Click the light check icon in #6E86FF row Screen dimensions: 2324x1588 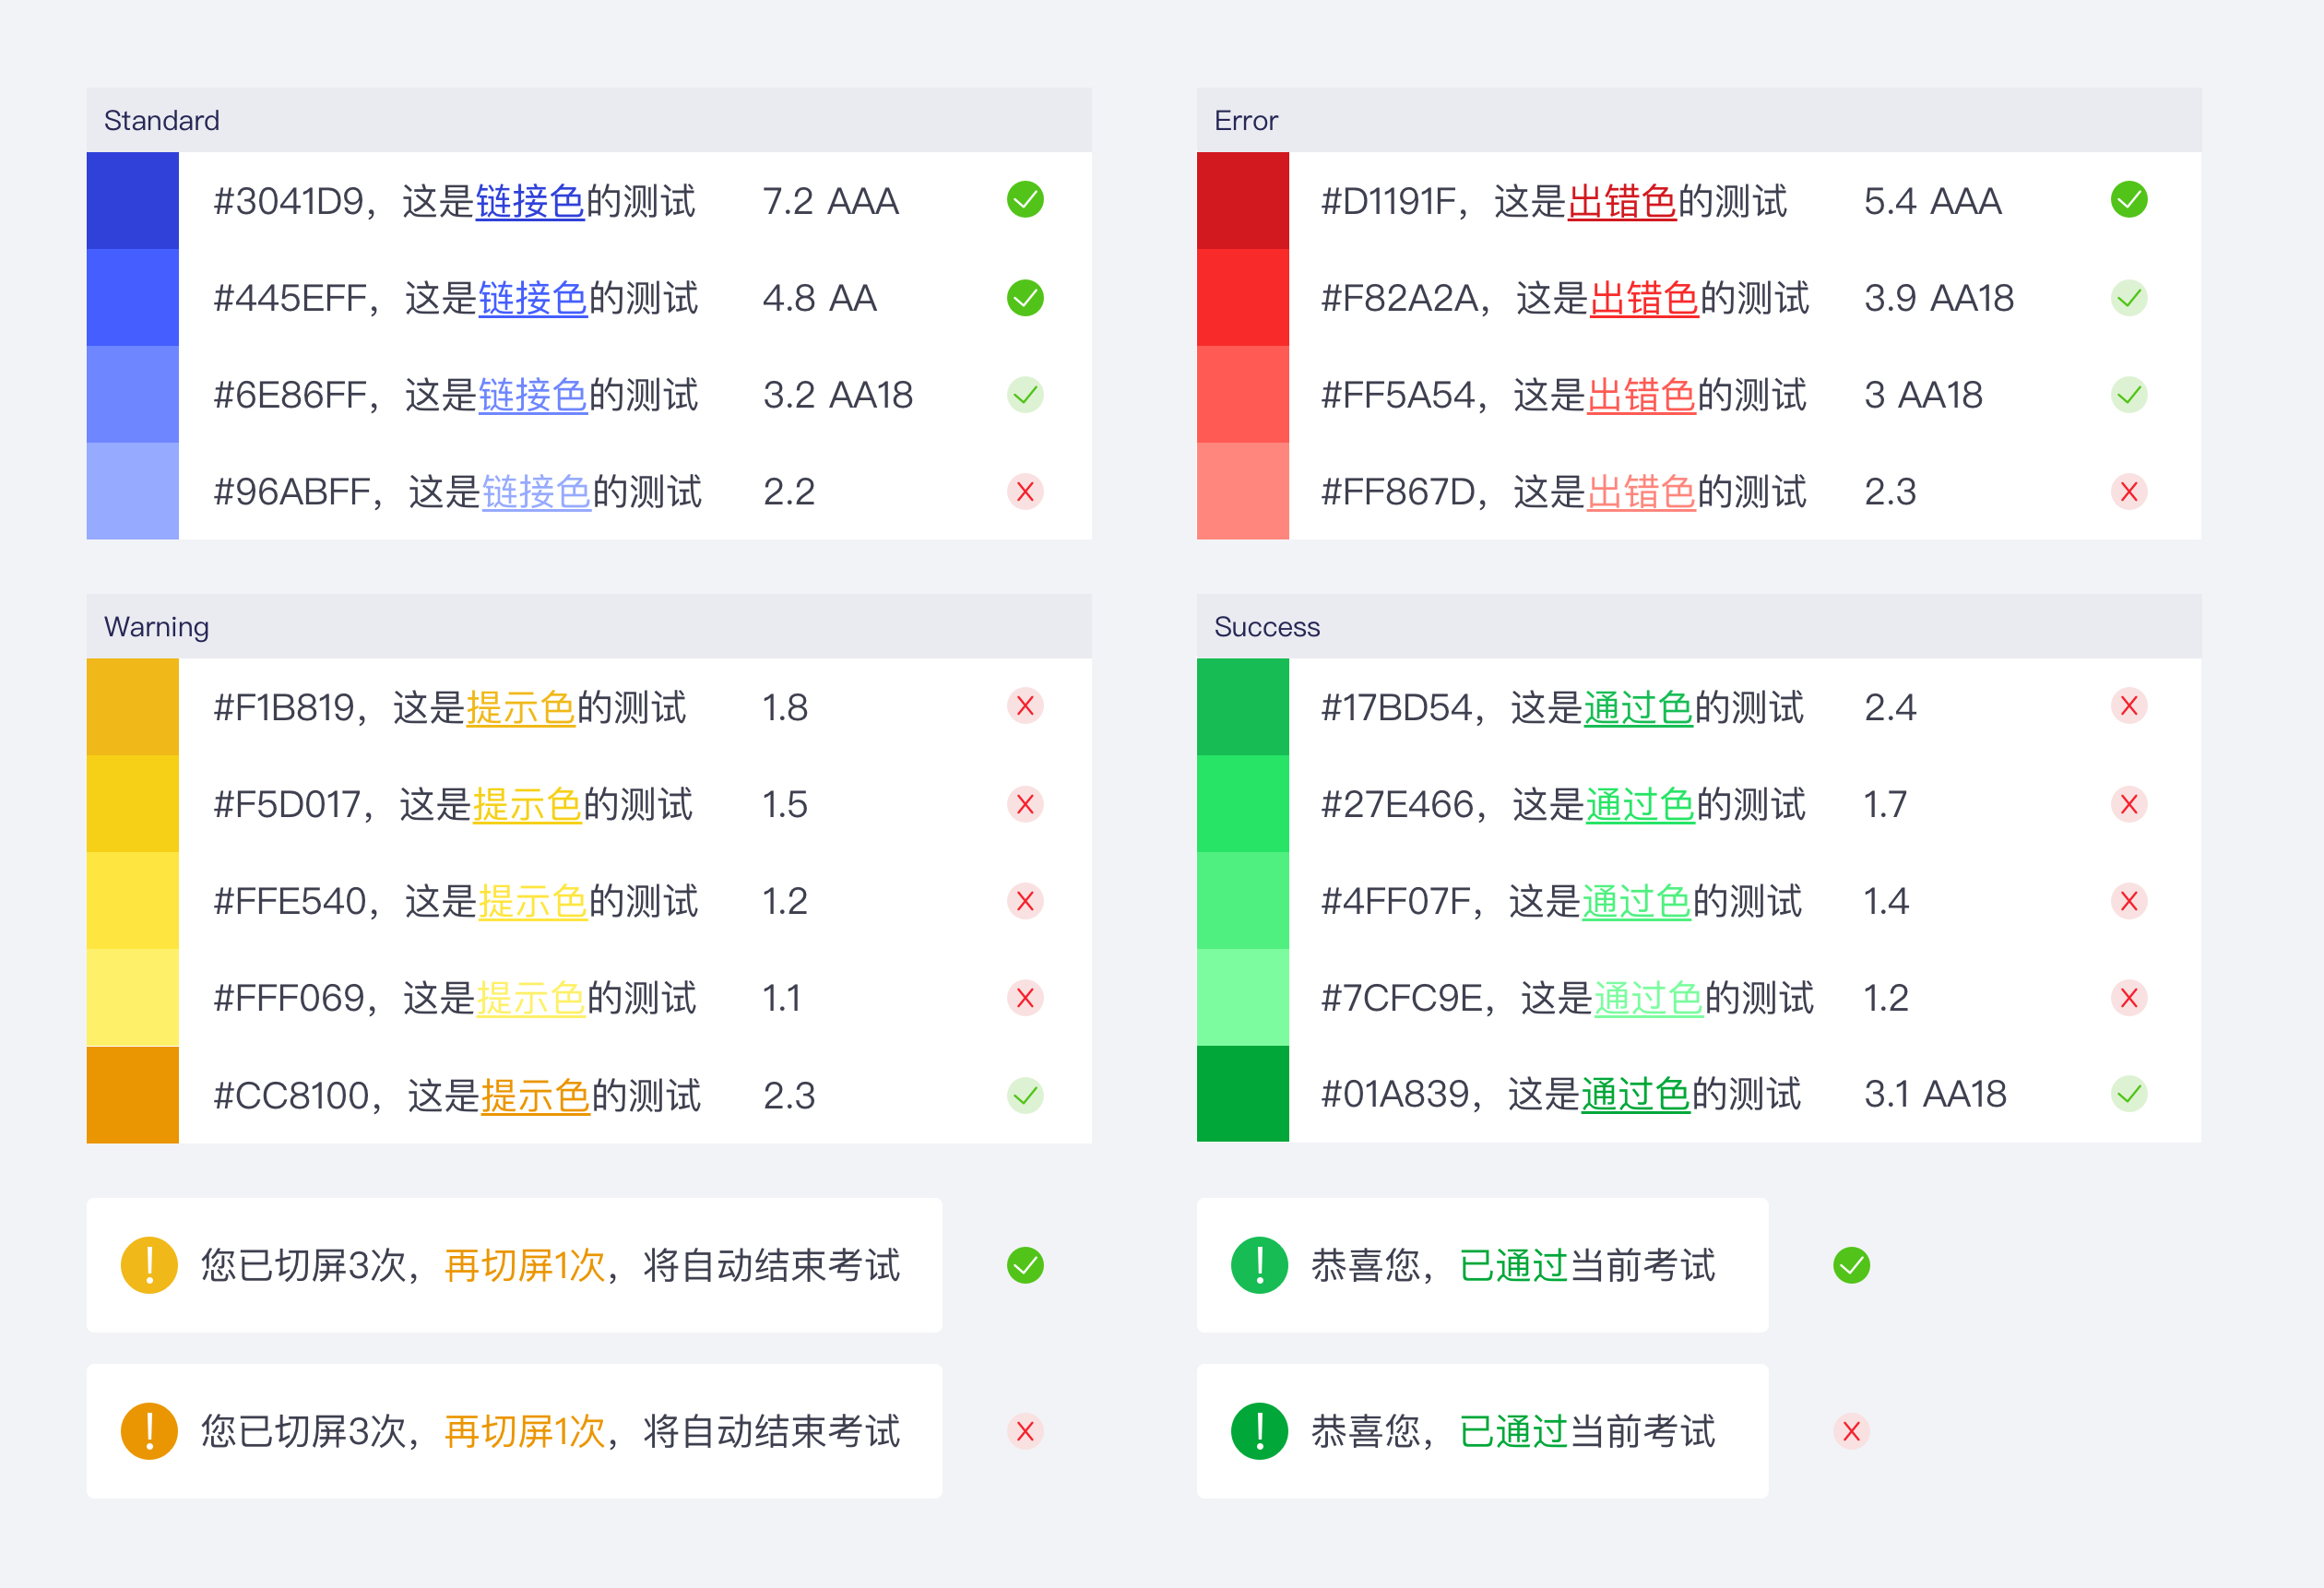tap(1025, 395)
